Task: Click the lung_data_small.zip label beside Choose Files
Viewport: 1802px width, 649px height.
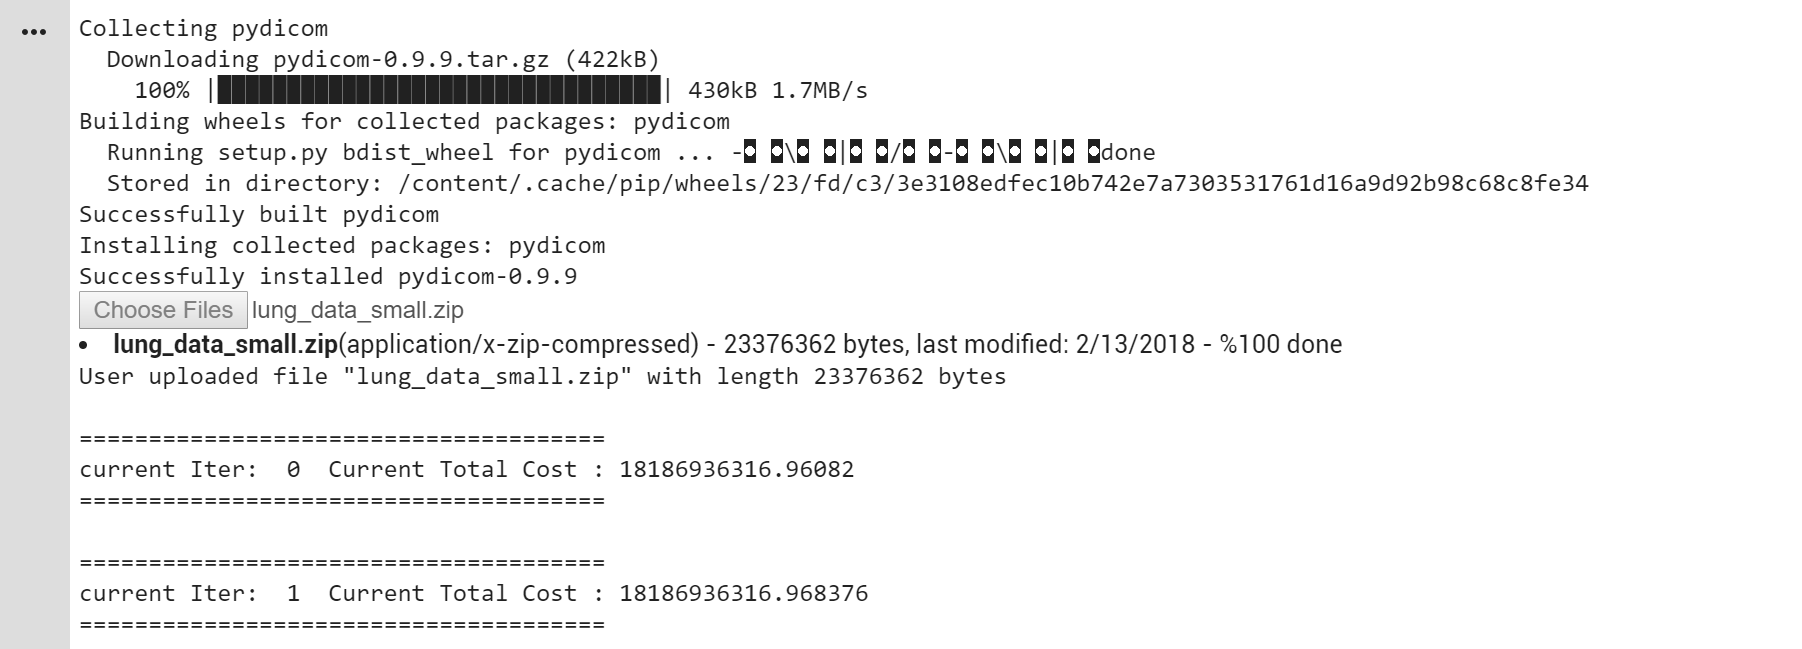Action: tap(358, 310)
